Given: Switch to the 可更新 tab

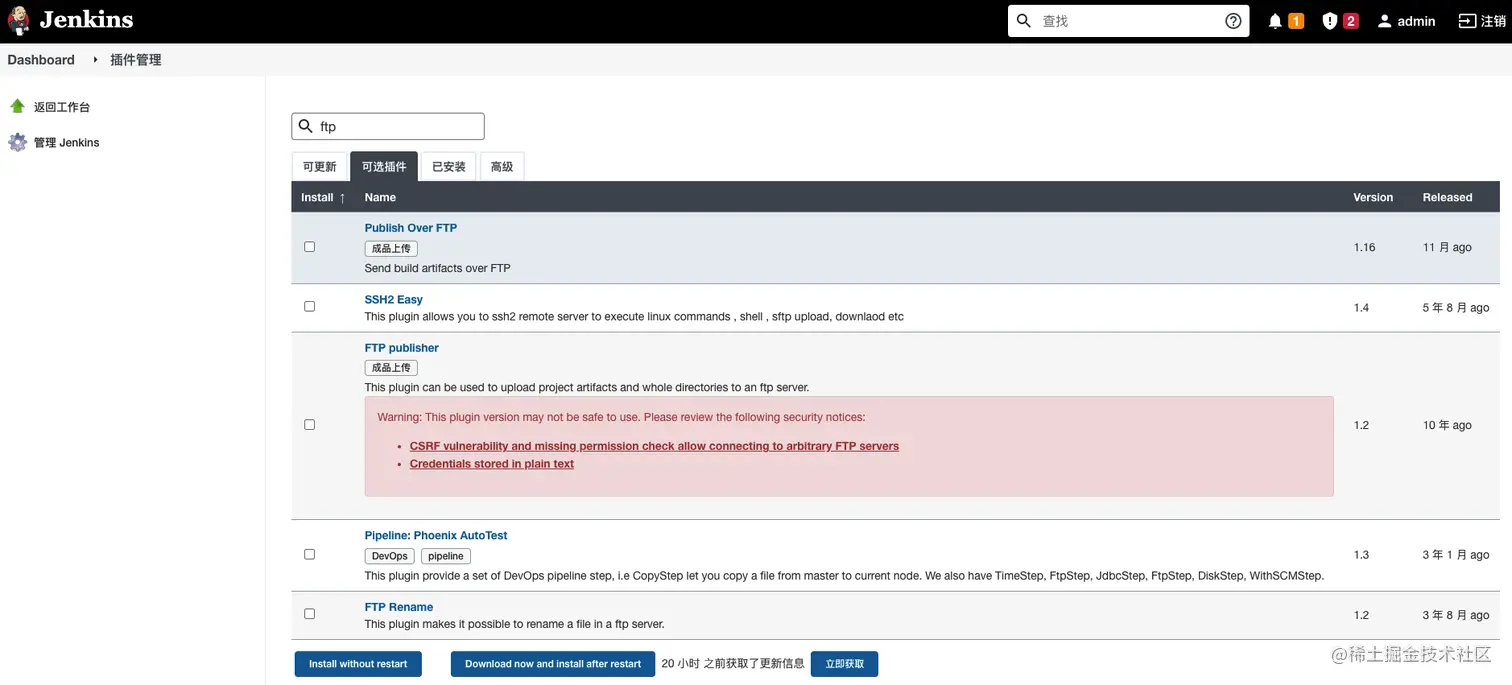Looking at the screenshot, I should tap(320, 167).
